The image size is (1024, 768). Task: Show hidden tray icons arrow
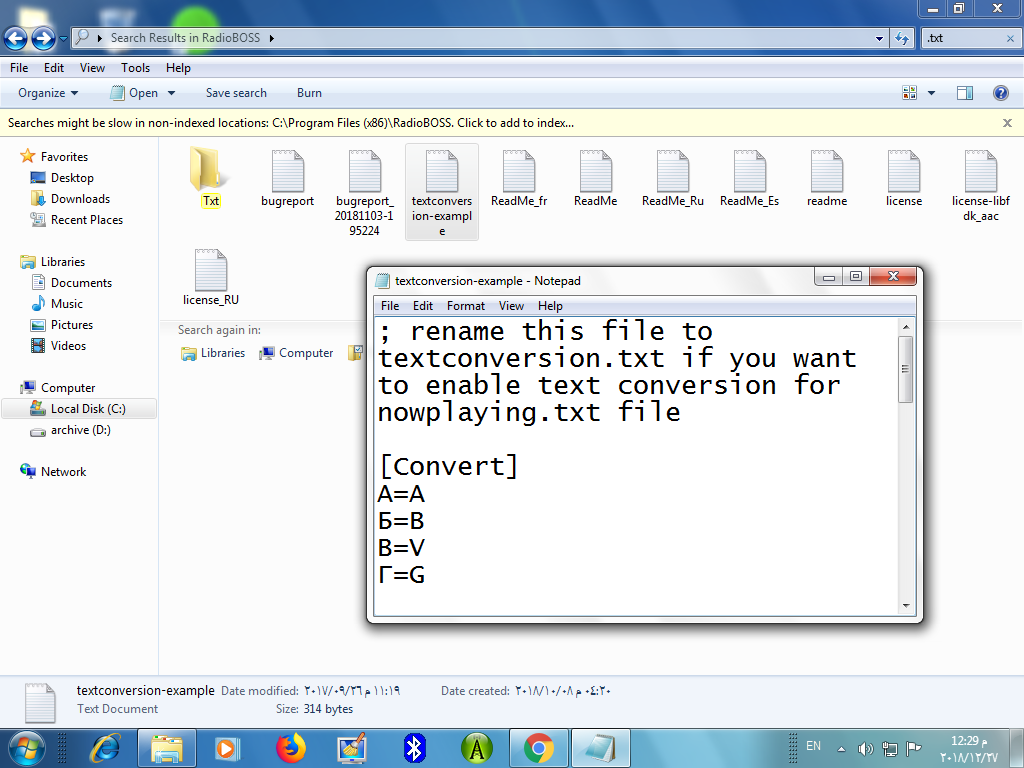click(x=841, y=749)
